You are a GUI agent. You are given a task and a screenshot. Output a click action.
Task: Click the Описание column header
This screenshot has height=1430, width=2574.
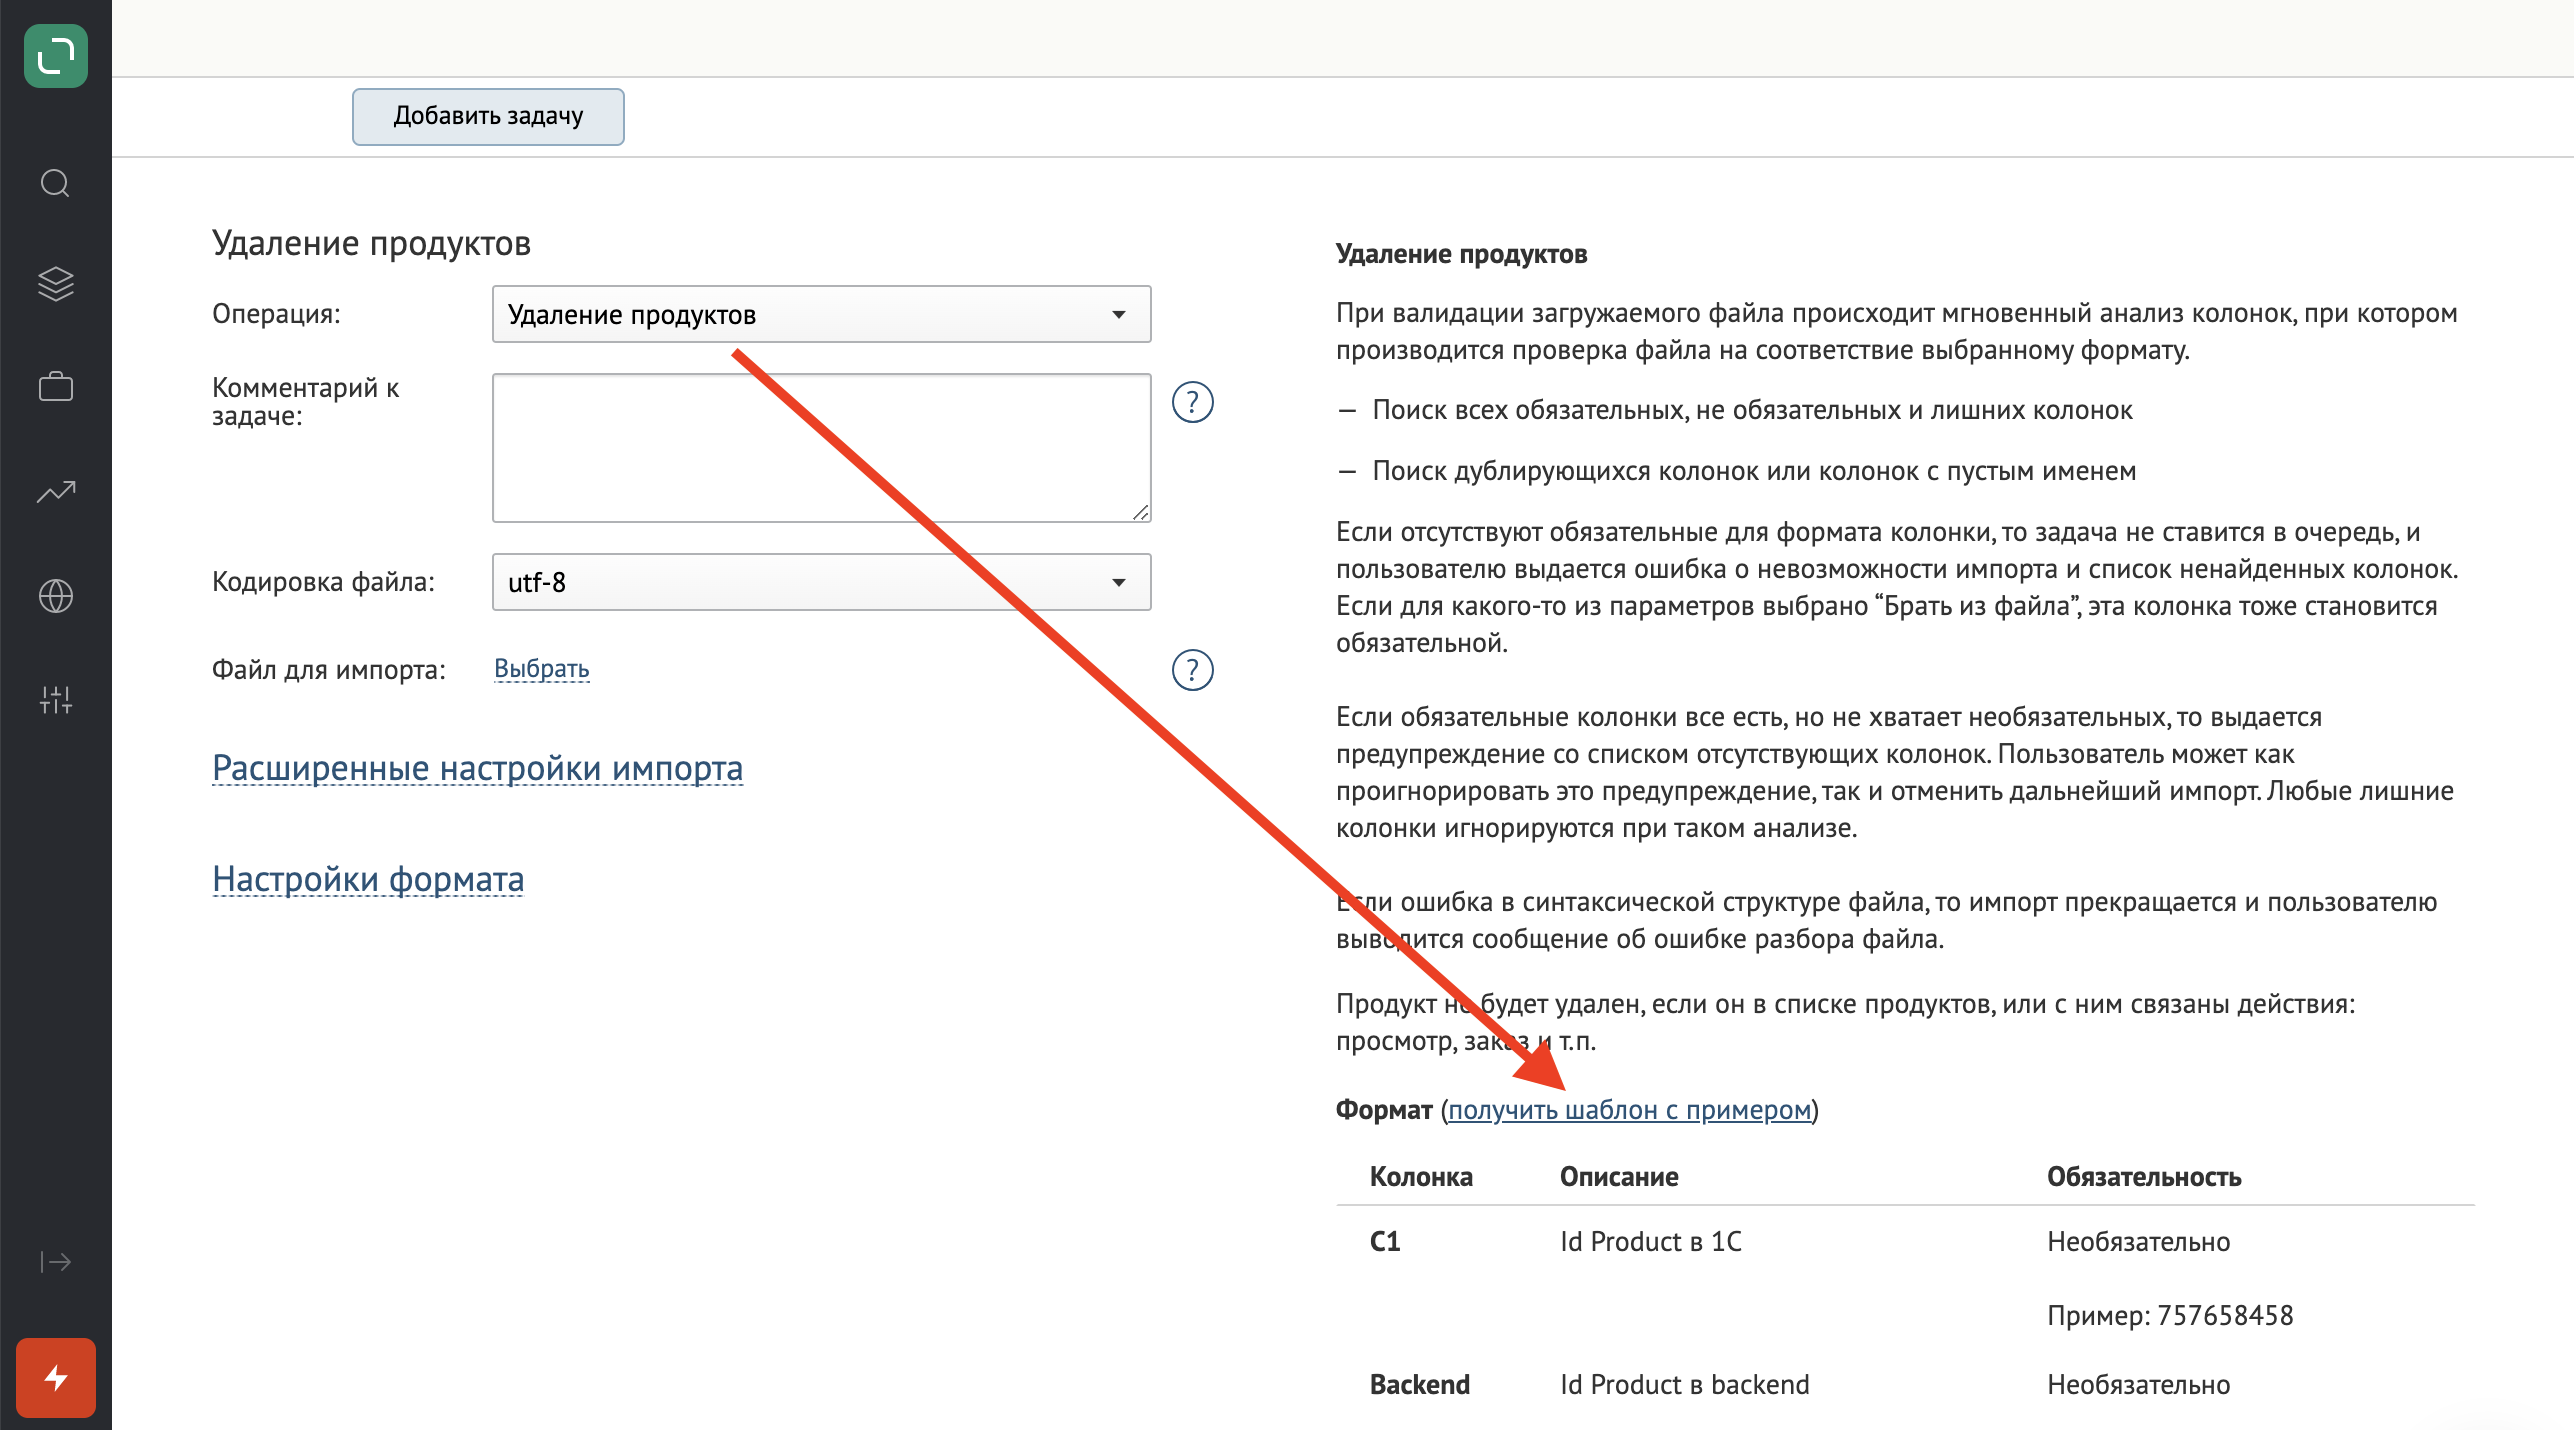point(1618,1177)
